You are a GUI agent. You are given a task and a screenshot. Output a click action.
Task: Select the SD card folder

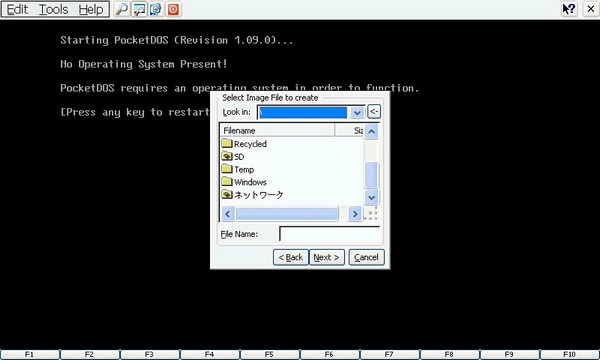(x=233, y=156)
